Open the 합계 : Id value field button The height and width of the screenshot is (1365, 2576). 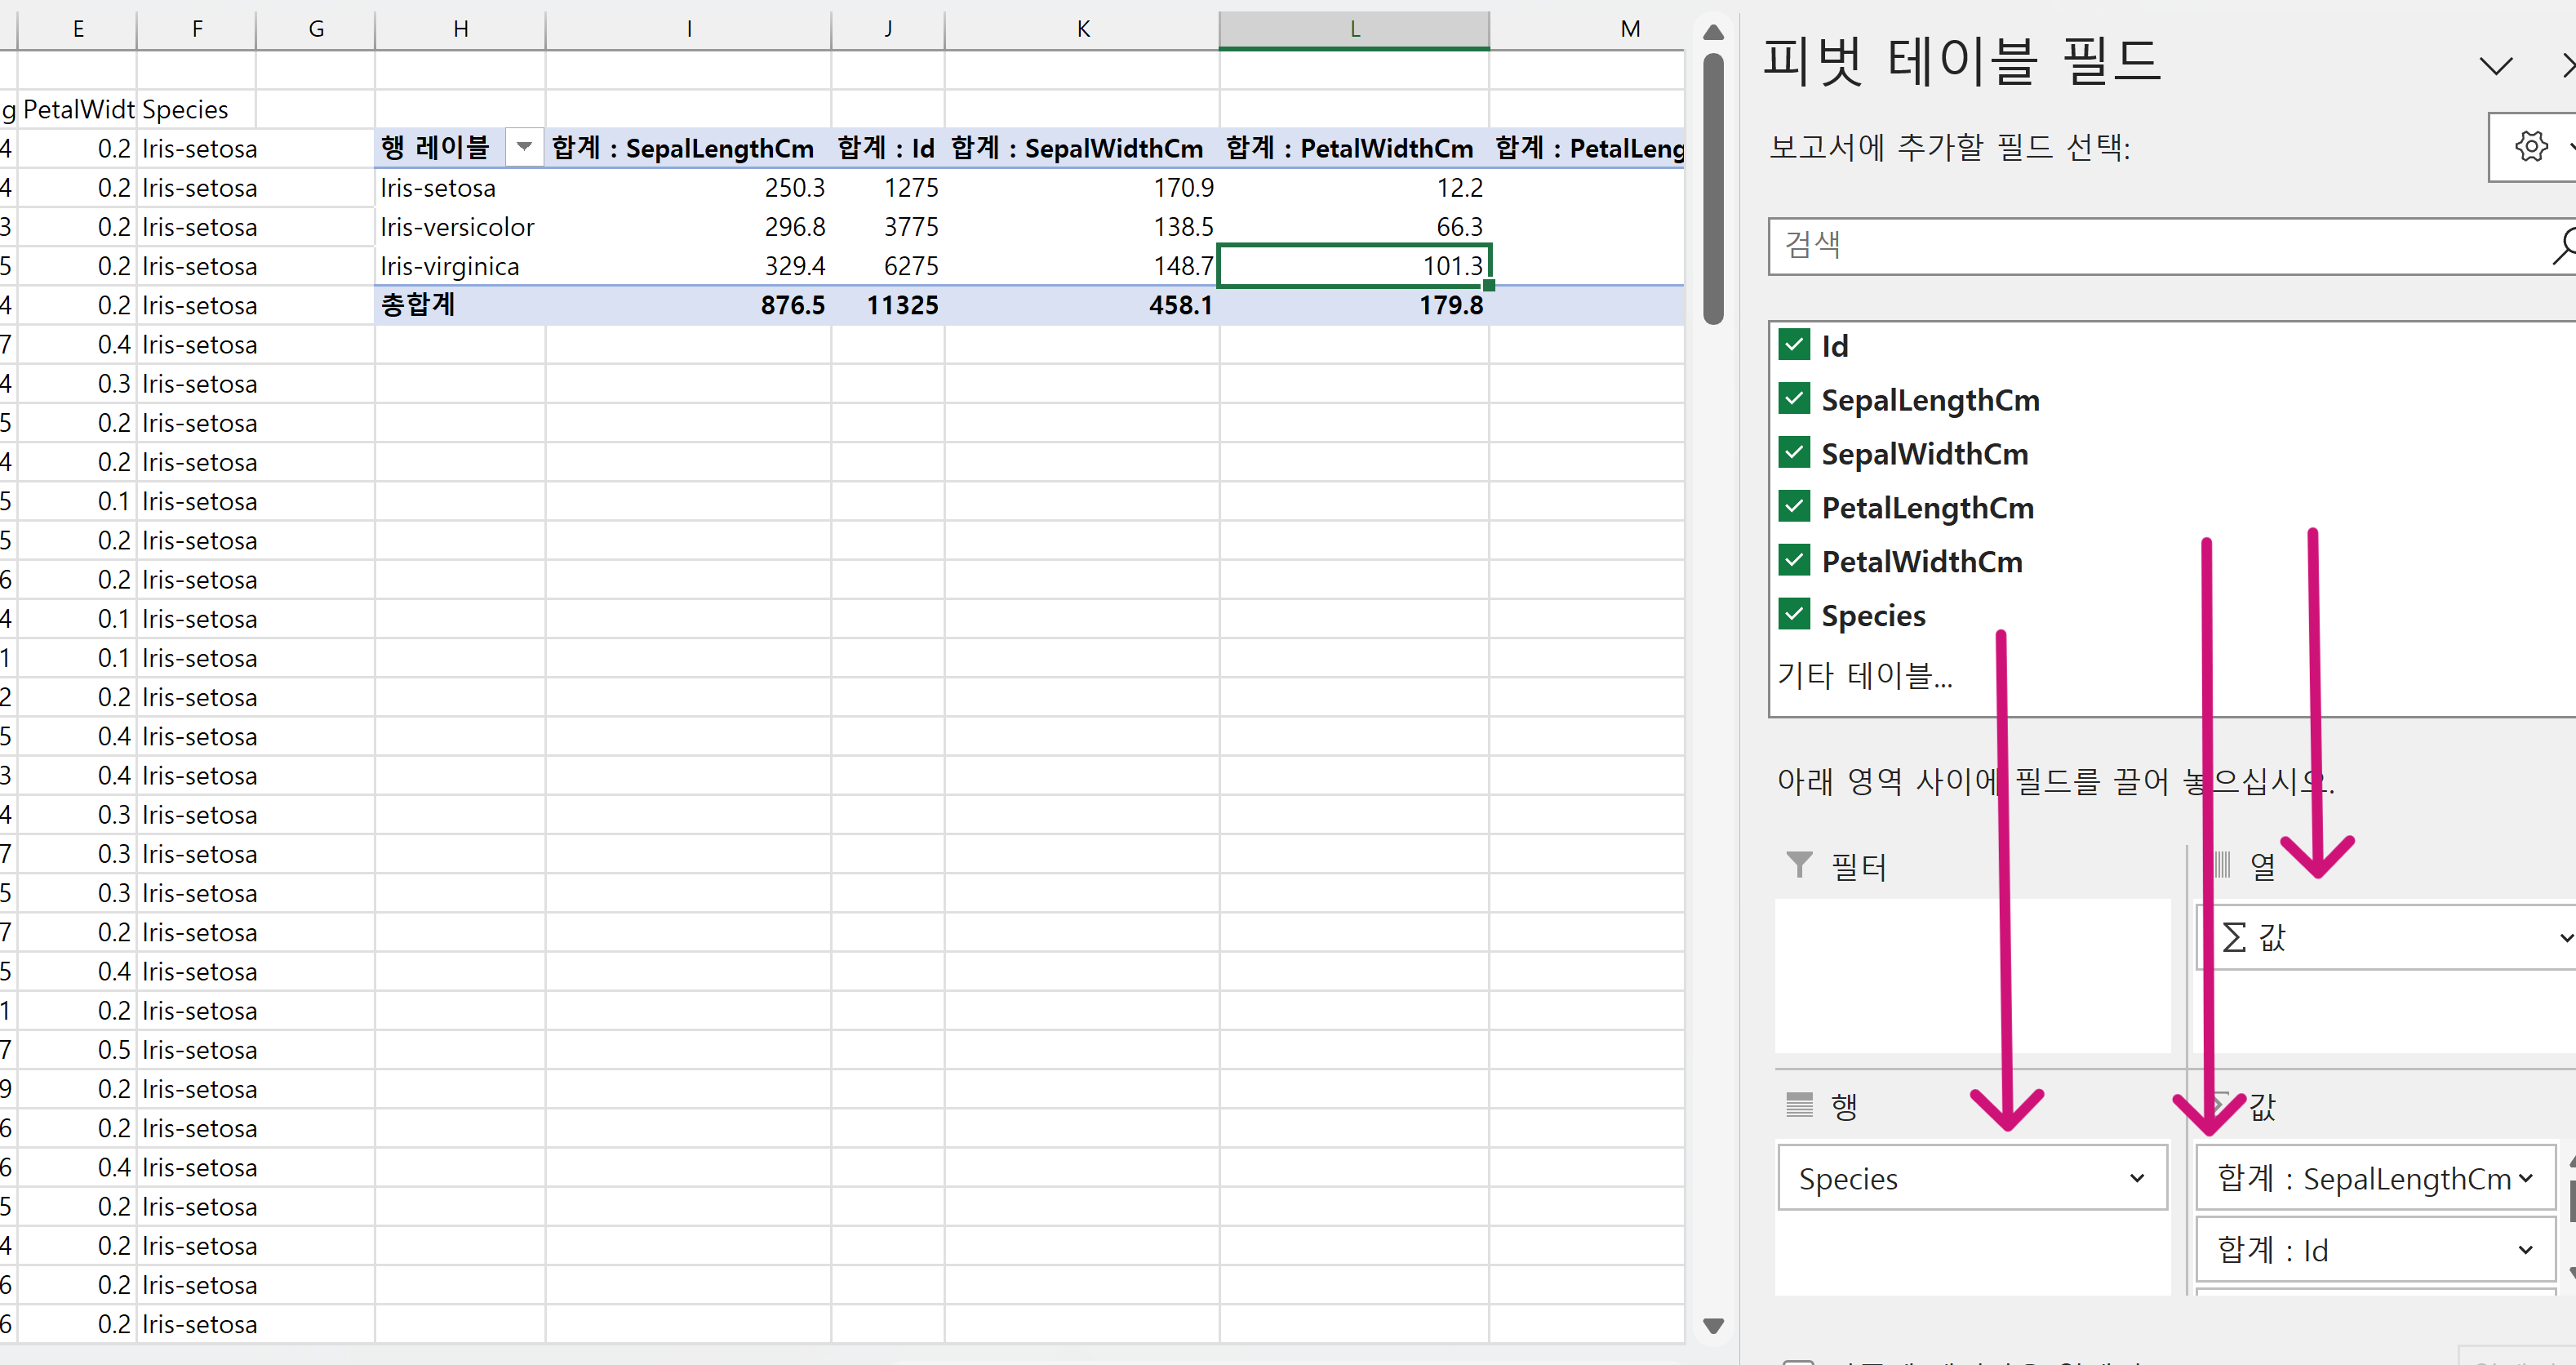click(x=2374, y=1250)
